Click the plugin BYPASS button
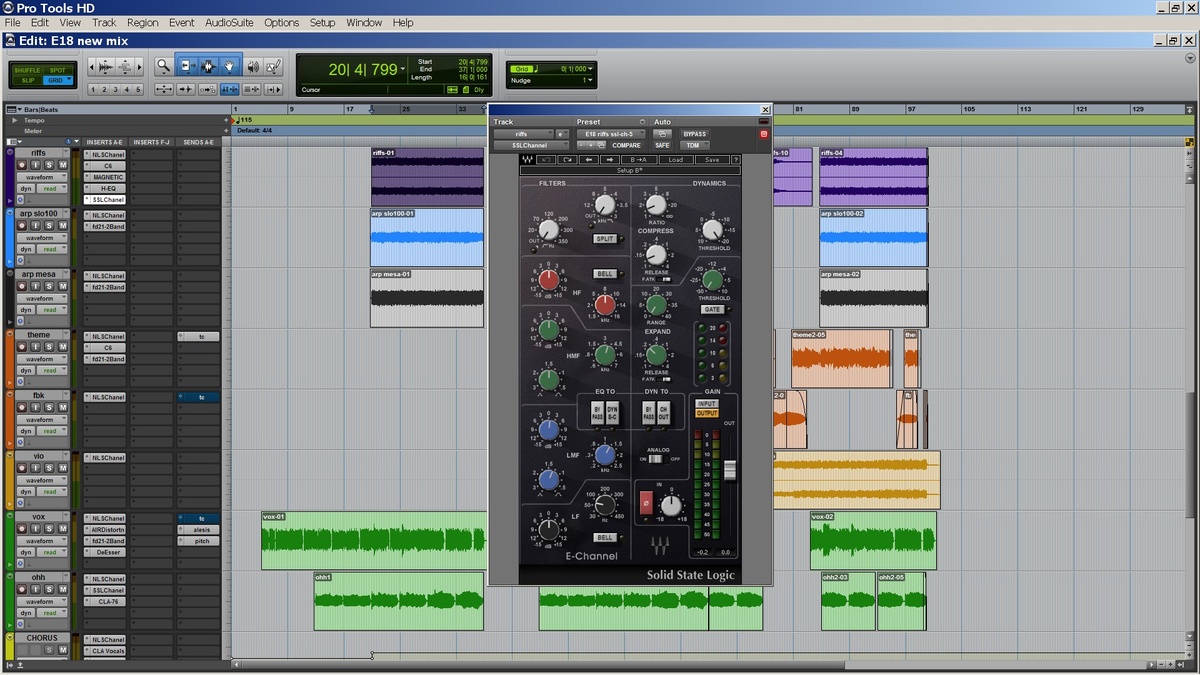 click(x=695, y=134)
